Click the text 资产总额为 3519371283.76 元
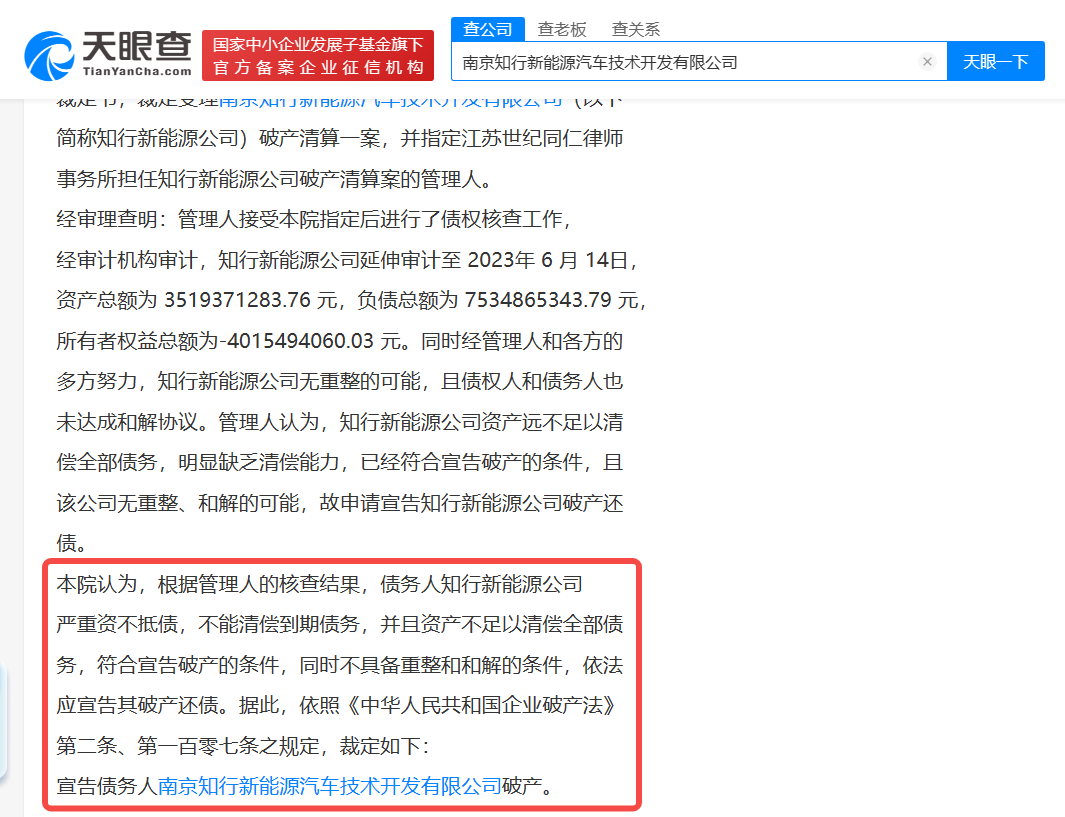This screenshot has width=1065, height=817. 197,300
